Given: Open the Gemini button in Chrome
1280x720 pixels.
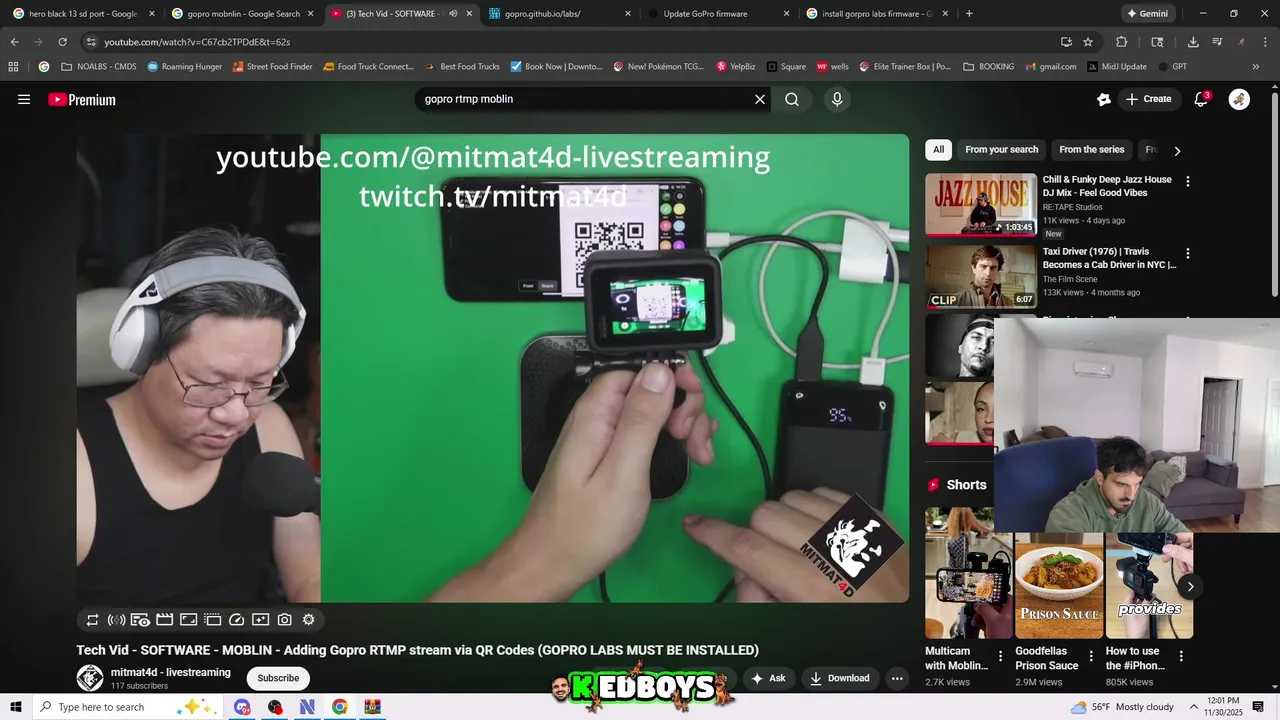Looking at the screenshot, I should click(1147, 14).
